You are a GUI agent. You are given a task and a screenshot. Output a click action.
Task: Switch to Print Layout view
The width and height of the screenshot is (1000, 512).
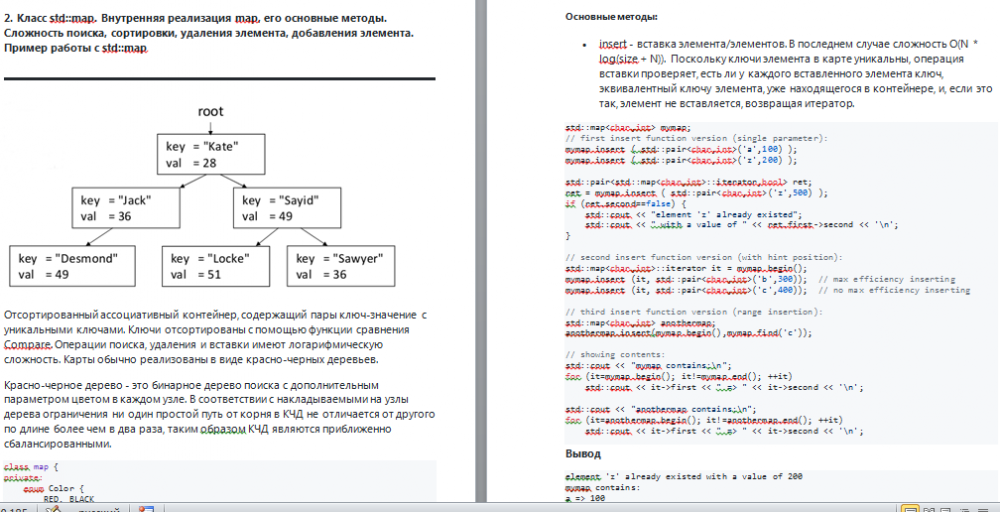click(910, 508)
